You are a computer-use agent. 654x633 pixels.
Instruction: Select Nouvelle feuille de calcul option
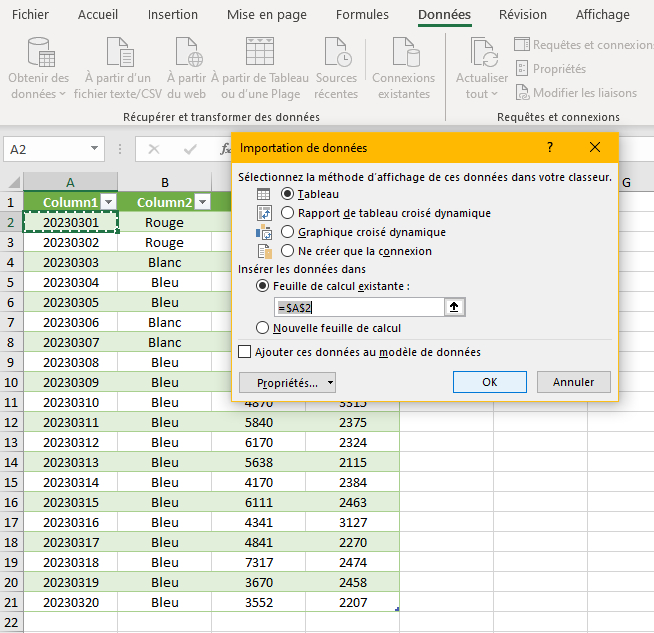(263, 328)
